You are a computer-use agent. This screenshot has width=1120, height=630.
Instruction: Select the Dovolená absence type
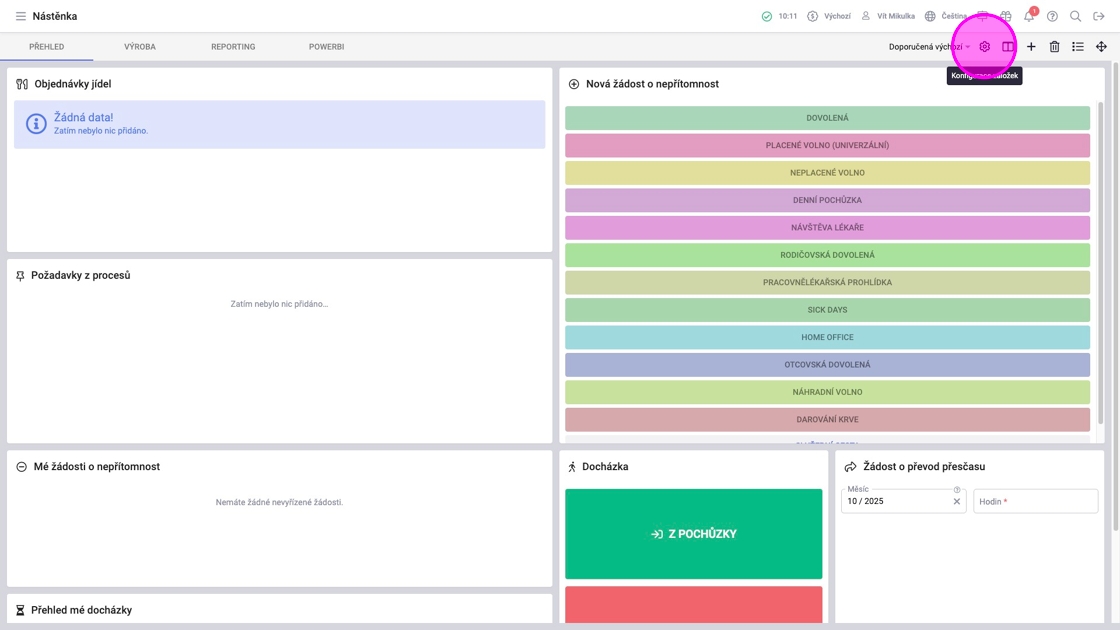[x=827, y=118]
